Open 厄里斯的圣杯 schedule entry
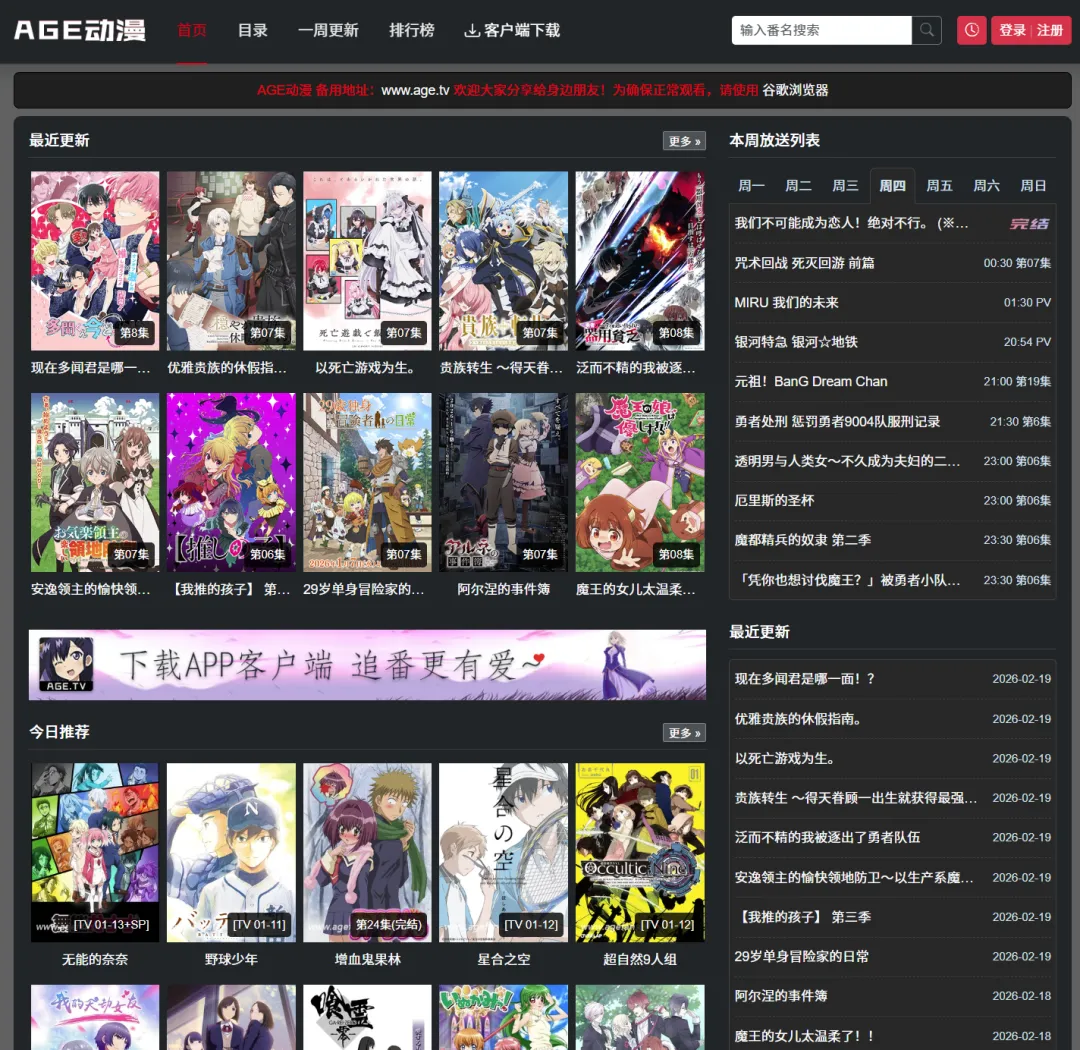 pos(892,501)
